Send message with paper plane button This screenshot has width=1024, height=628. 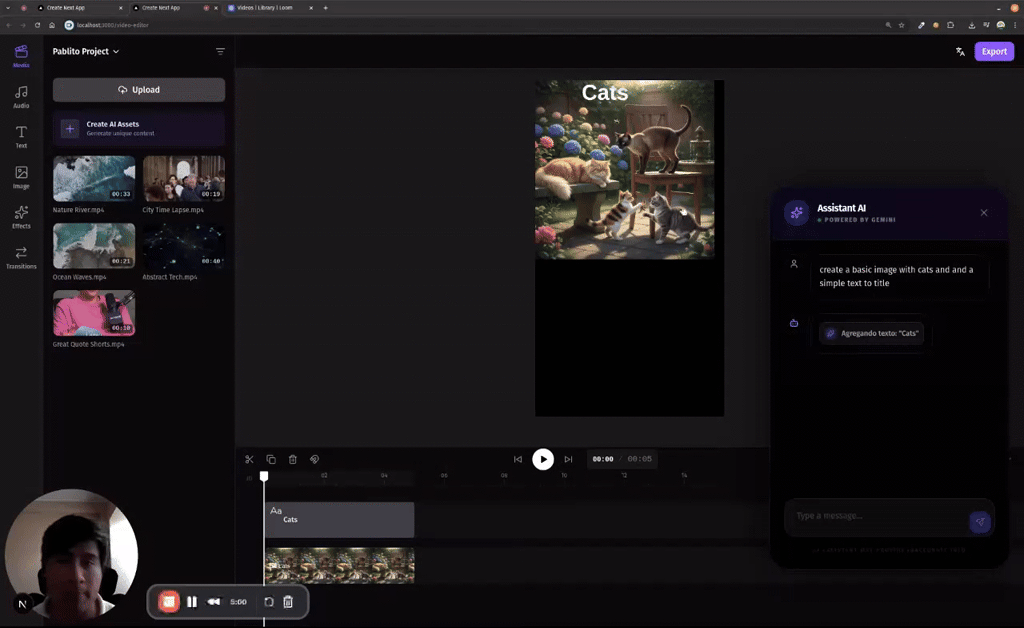click(980, 521)
